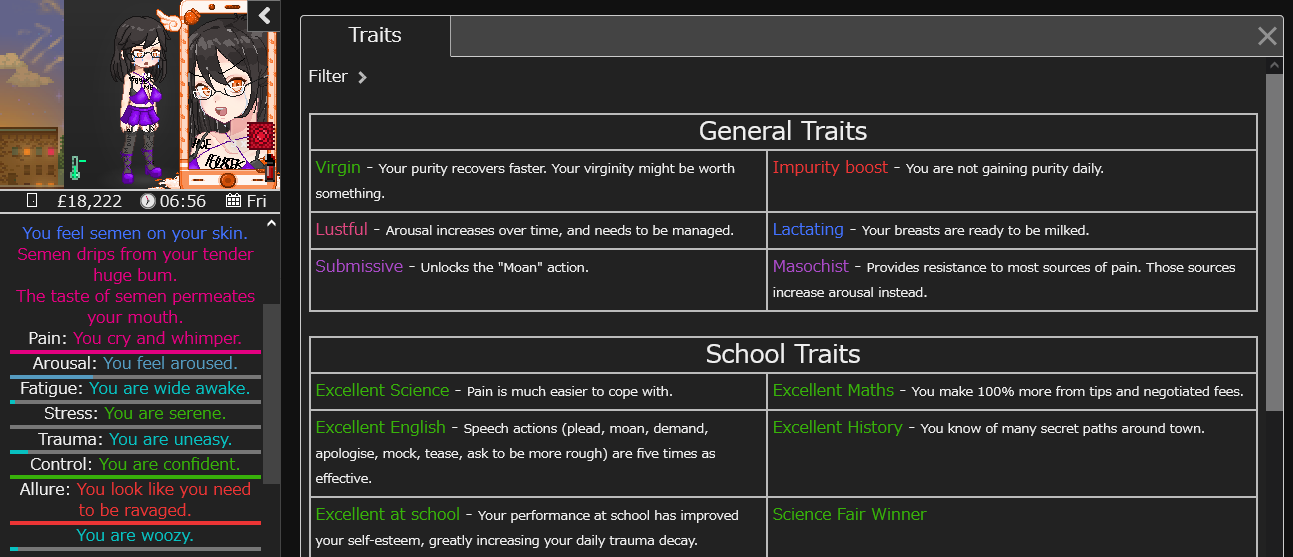Click the Trauma status bar

point(135,452)
